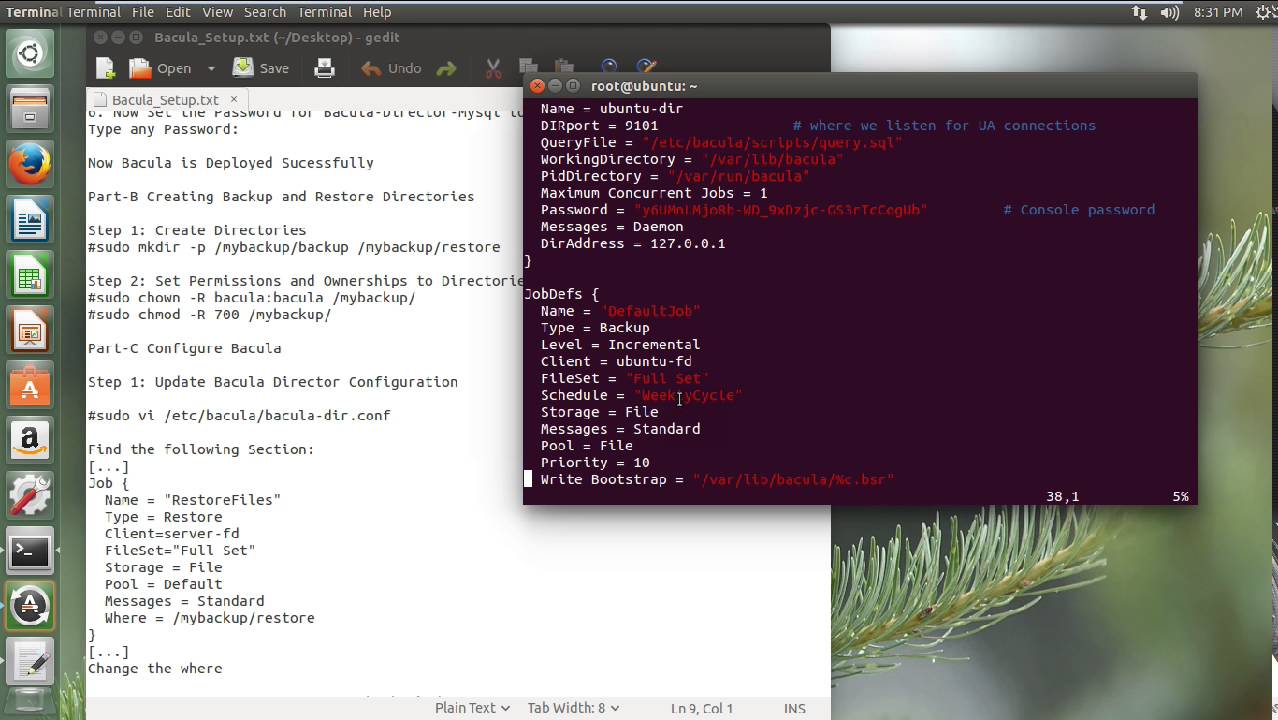Screen dimensions: 1278x720
Task: Click the Schedule = WeeklyCycle line in terminal
Action: tap(641, 395)
